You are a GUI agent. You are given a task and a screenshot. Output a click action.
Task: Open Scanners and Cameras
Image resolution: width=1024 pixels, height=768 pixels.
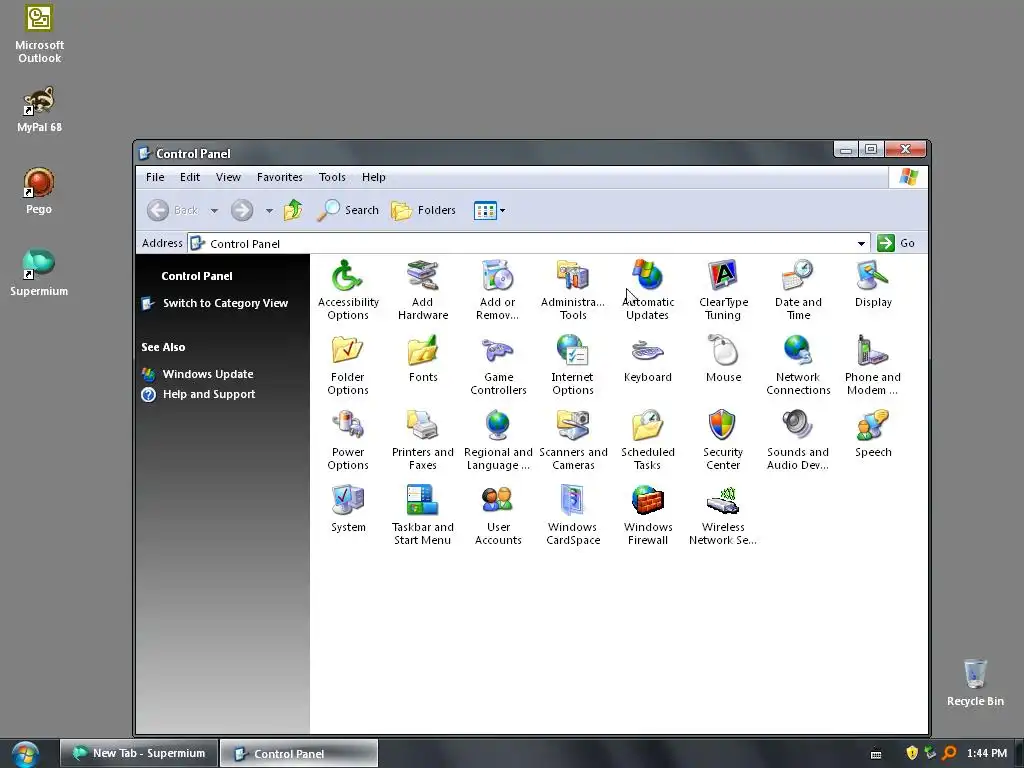point(573,440)
